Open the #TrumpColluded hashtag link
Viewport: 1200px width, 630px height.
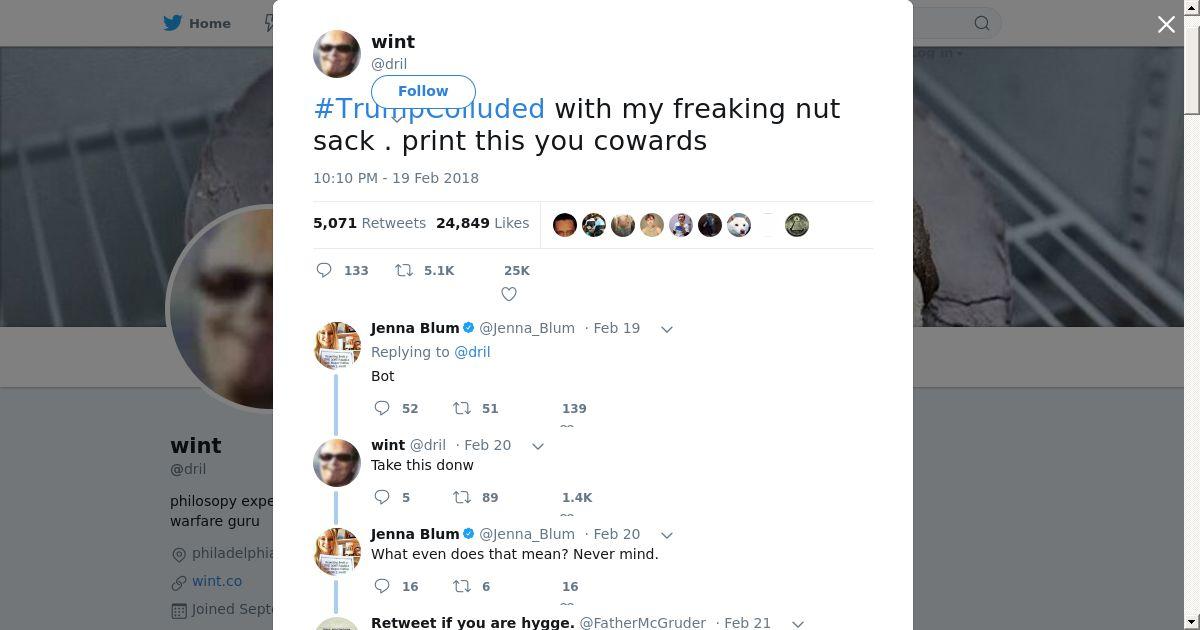(x=429, y=108)
